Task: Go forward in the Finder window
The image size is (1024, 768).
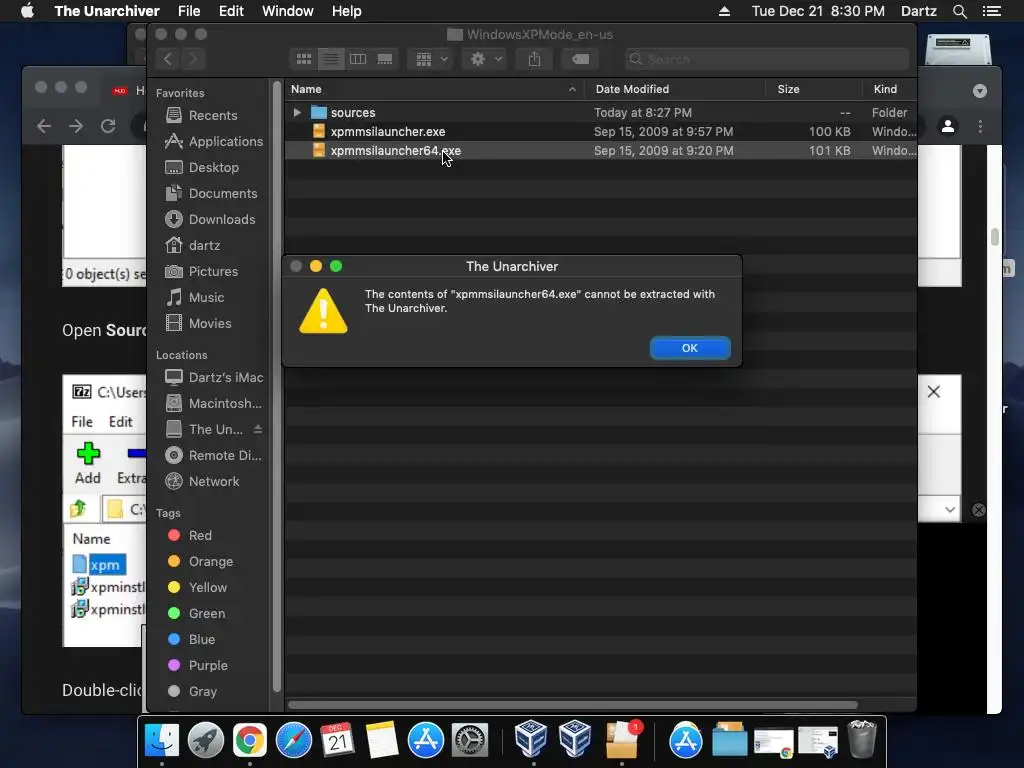Action: pyautogui.click(x=193, y=59)
